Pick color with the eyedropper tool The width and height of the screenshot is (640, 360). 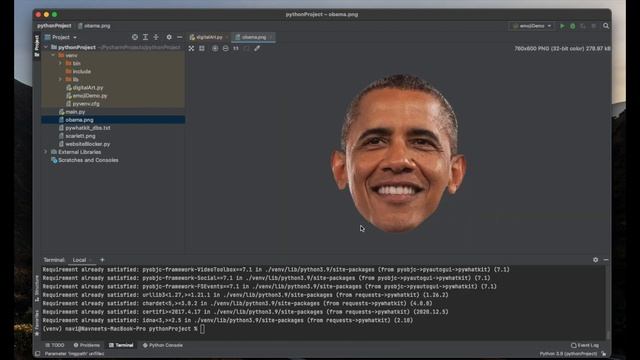[257, 48]
